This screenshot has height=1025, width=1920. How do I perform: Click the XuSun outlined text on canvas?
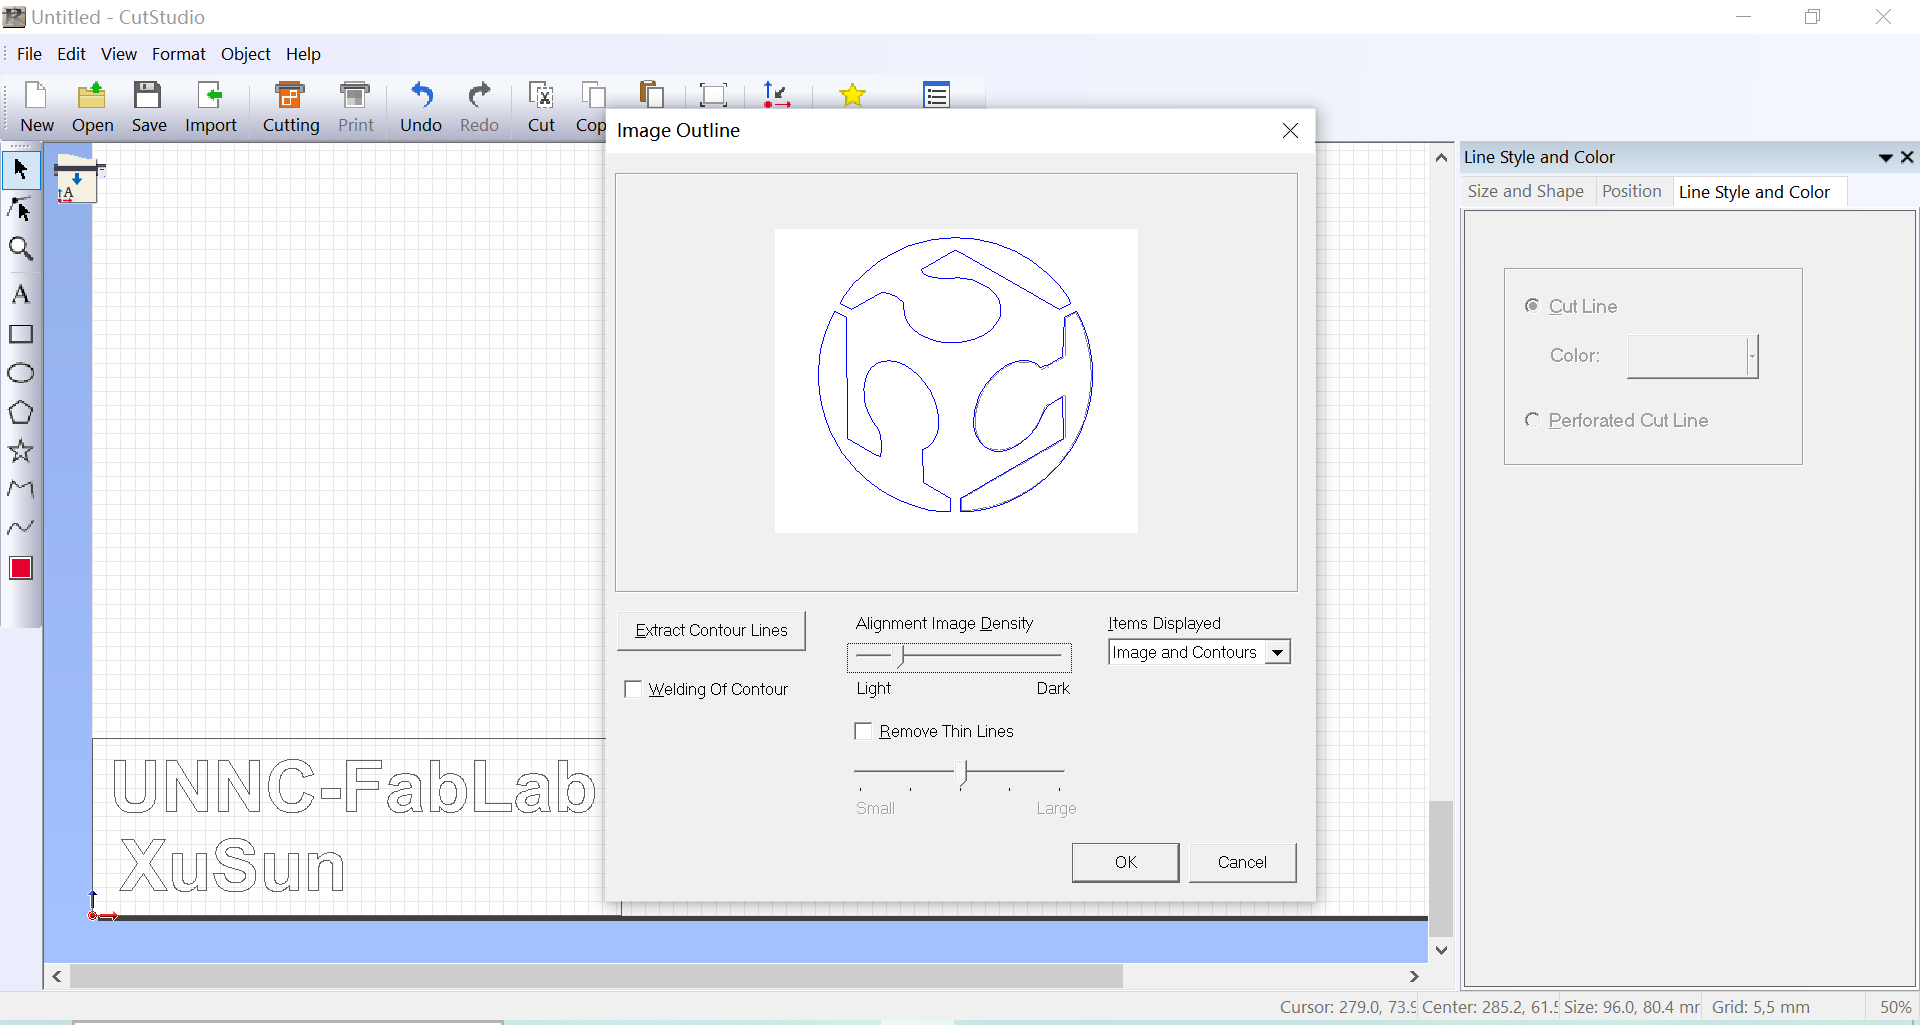[232, 865]
